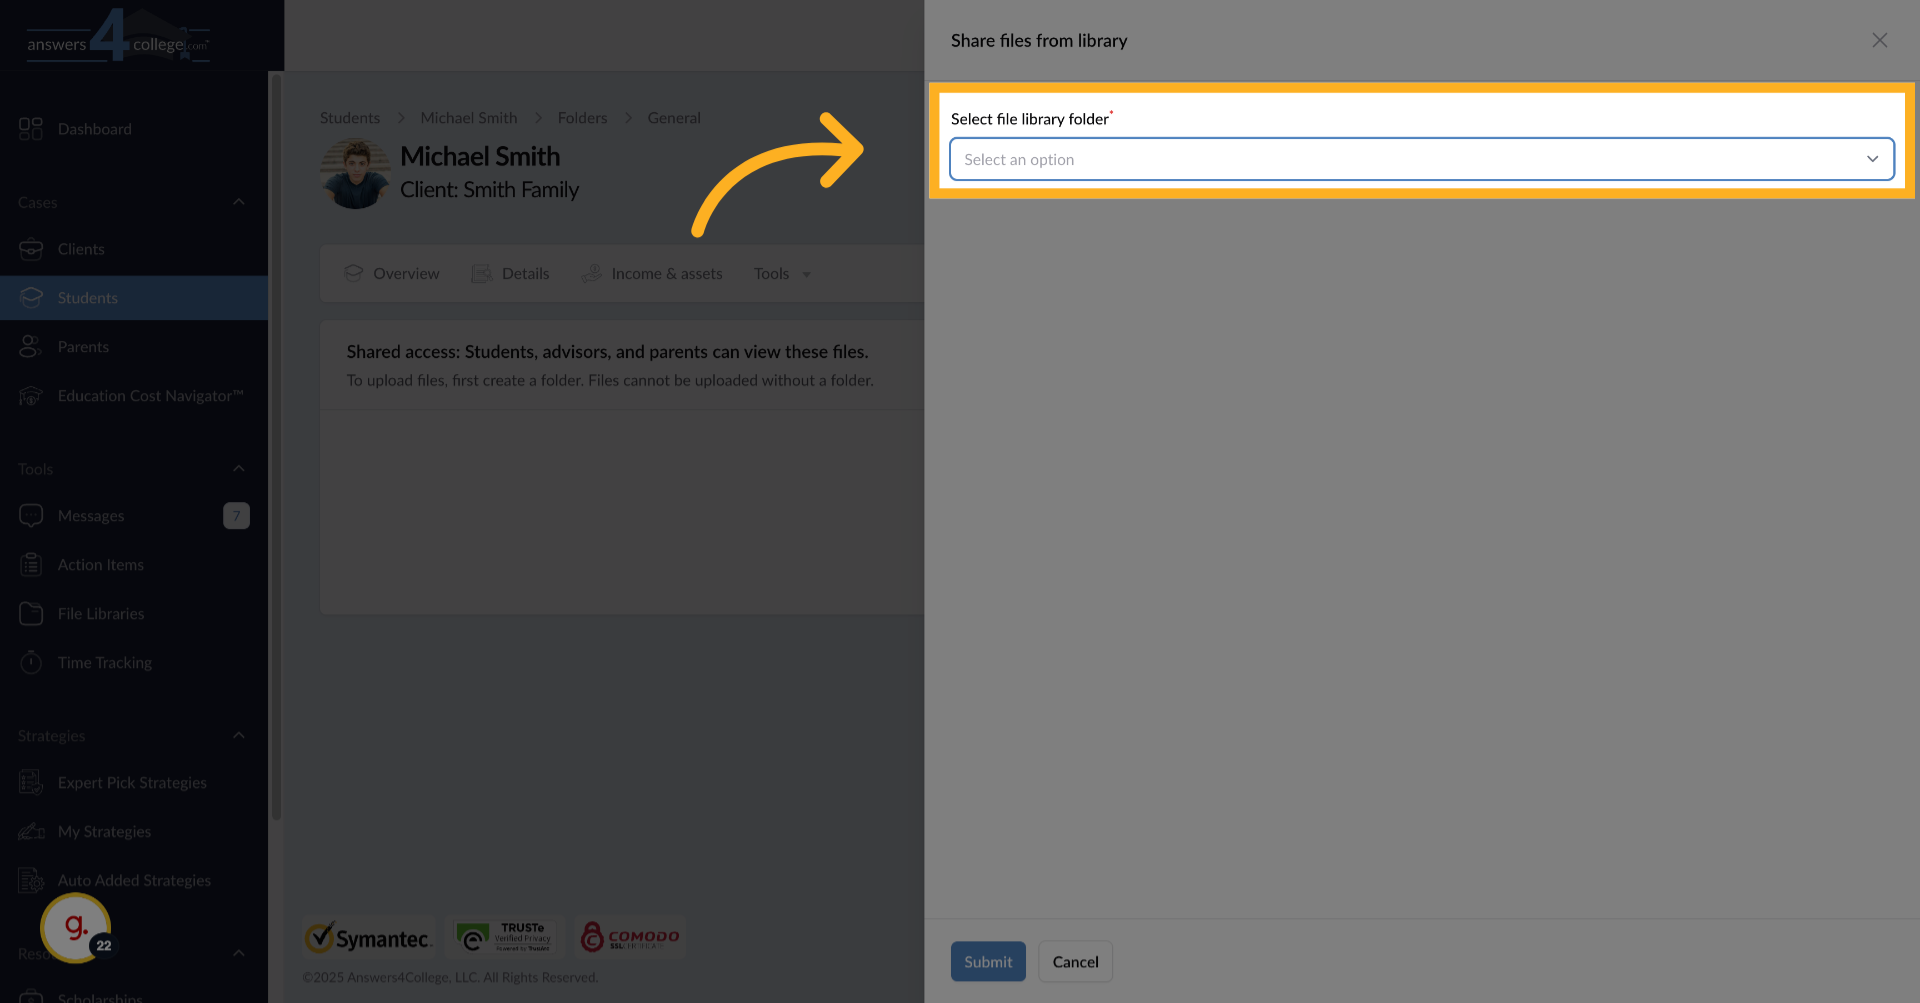1920x1003 pixels.
Task: Click Michael Smith's profile photo
Action: tap(354, 173)
